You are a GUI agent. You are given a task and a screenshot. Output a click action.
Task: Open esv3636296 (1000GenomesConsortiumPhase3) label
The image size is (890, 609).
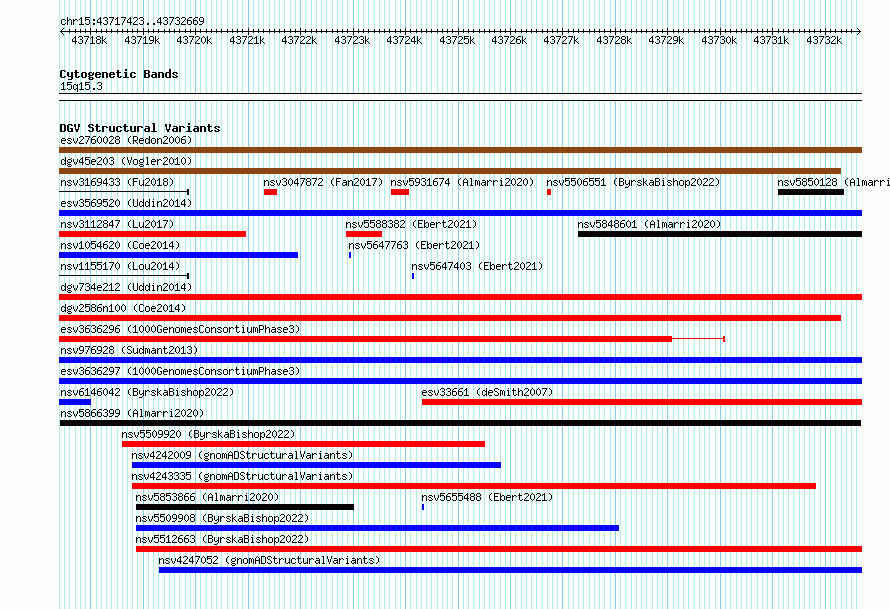[180, 329]
